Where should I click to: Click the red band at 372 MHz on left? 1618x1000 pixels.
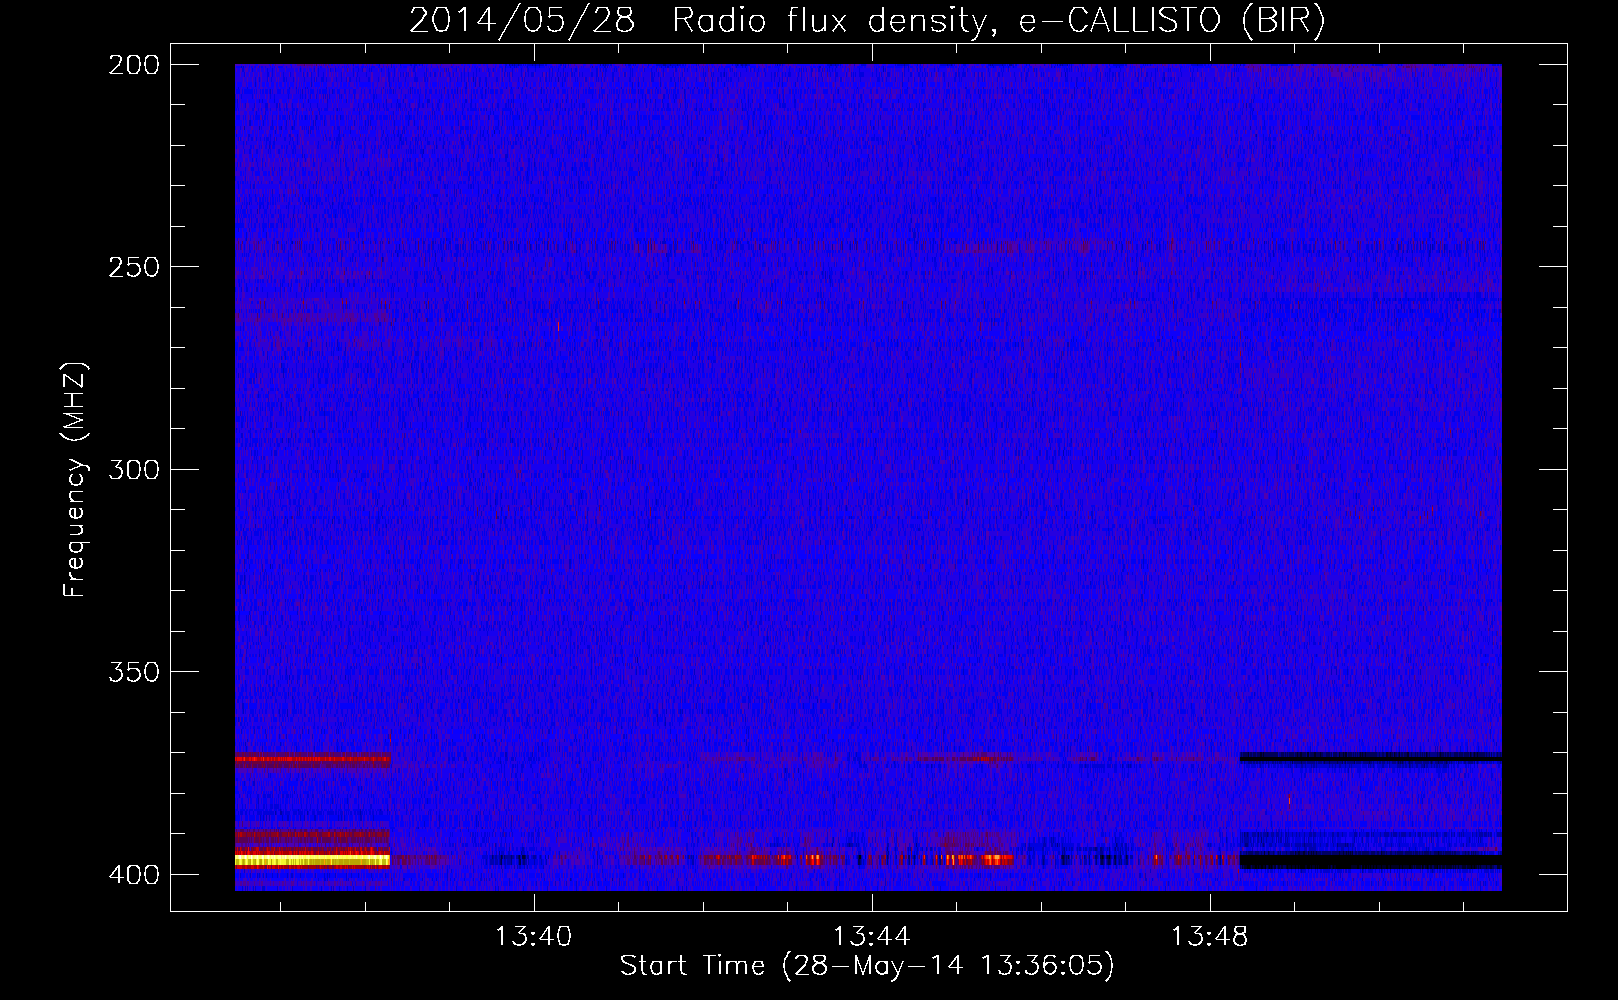(x=312, y=759)
